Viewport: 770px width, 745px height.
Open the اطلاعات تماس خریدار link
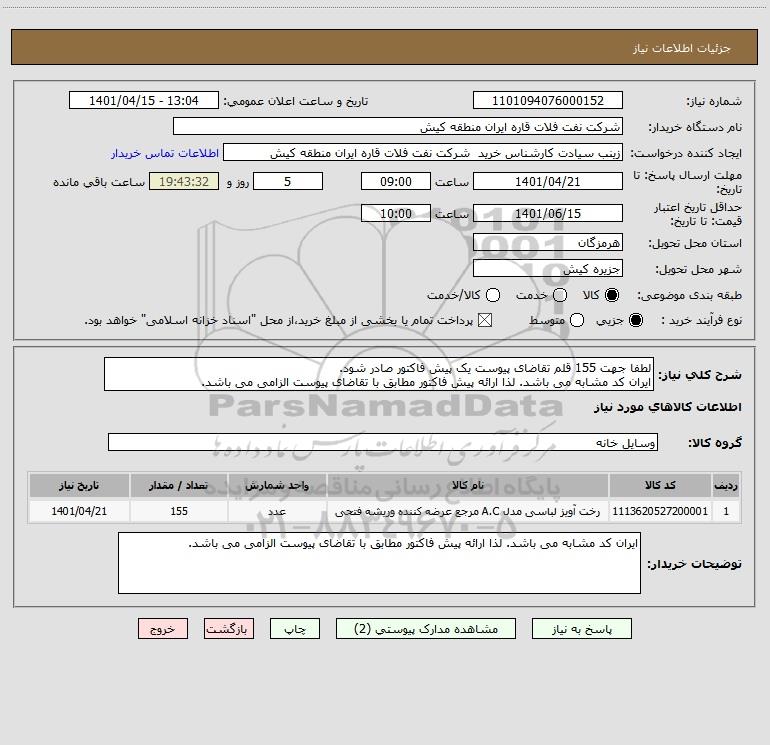pyautogui.click(x=165, y=153)
